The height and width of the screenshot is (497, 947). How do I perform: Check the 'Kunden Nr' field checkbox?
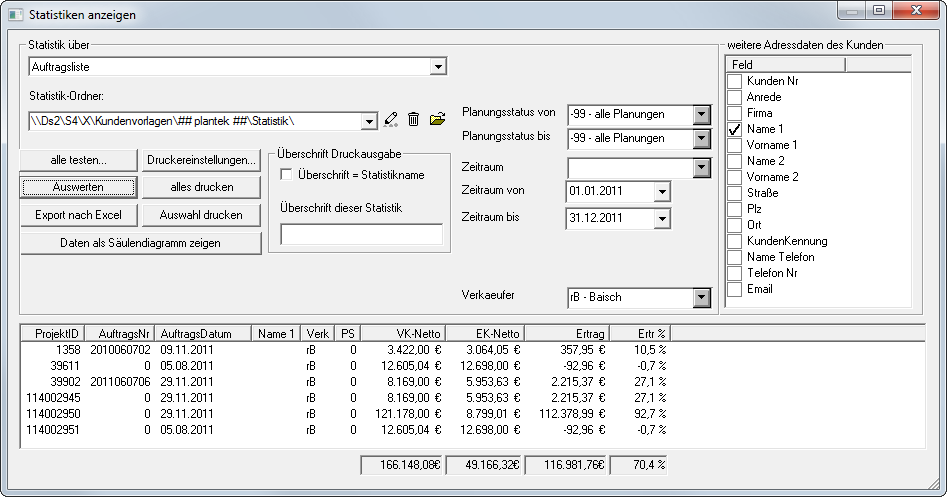[x=734, y=81]
